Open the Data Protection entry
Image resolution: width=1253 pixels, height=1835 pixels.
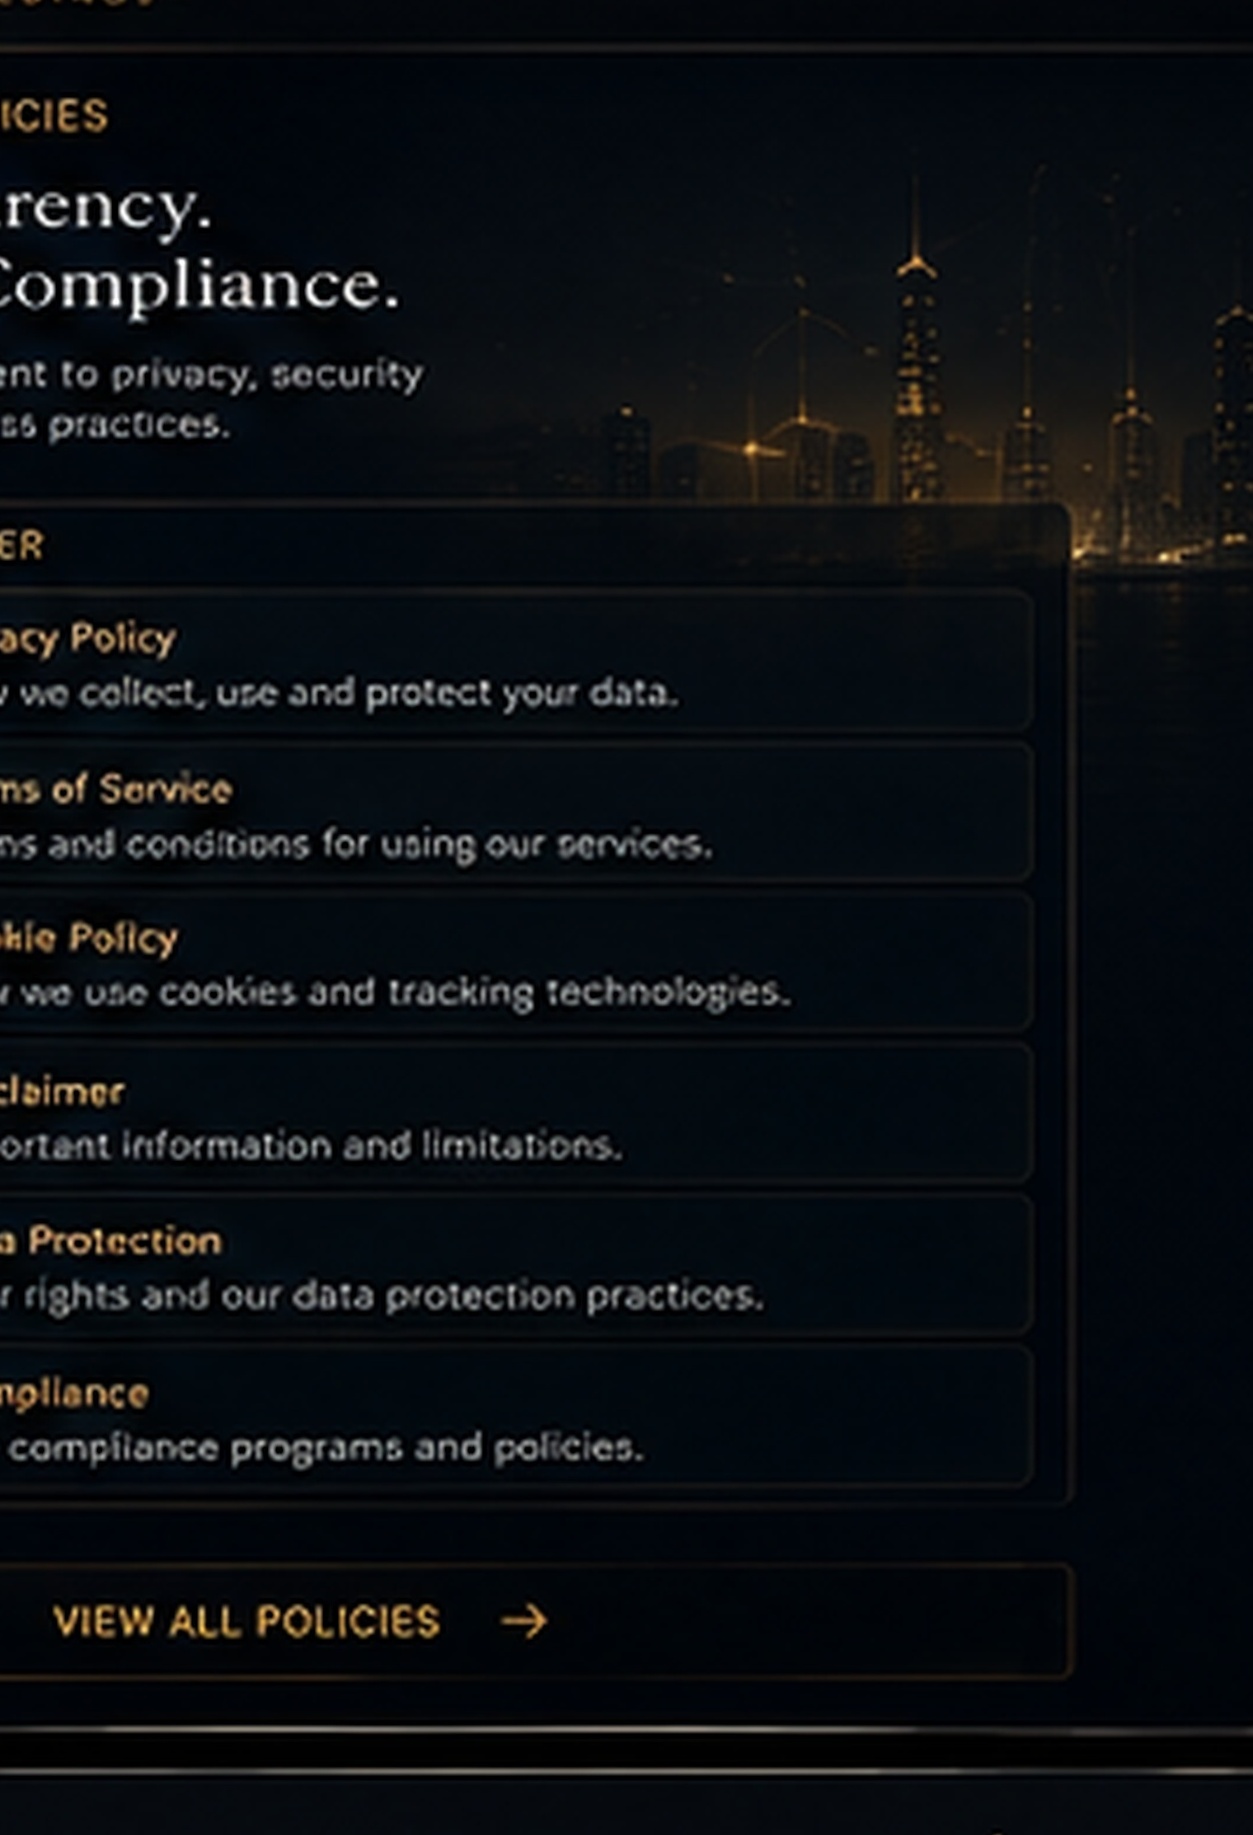(x=516, y=1264)
